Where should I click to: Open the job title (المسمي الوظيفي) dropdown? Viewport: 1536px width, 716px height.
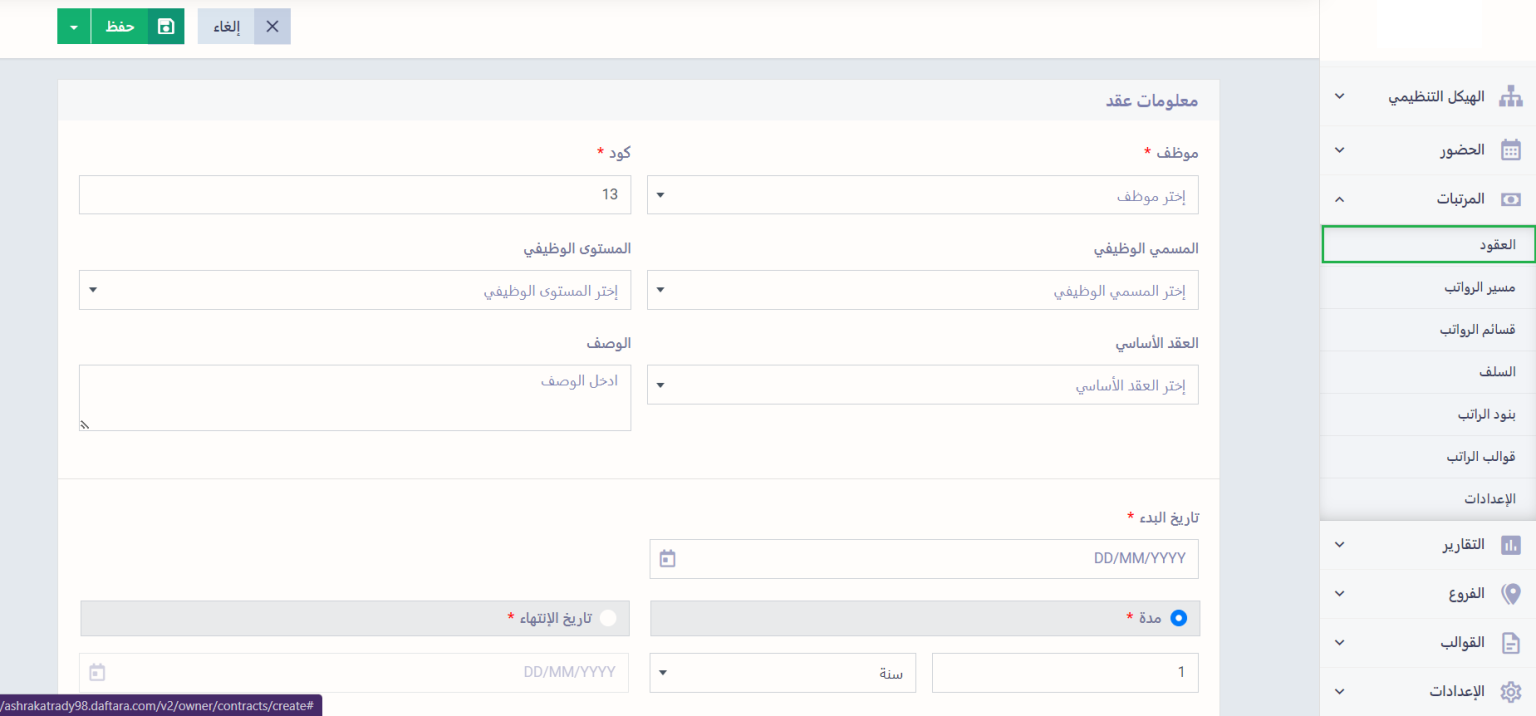(922, 291)
